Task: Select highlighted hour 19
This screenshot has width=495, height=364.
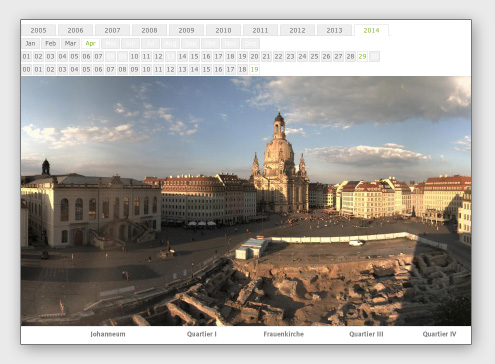Action: point(254,69)
